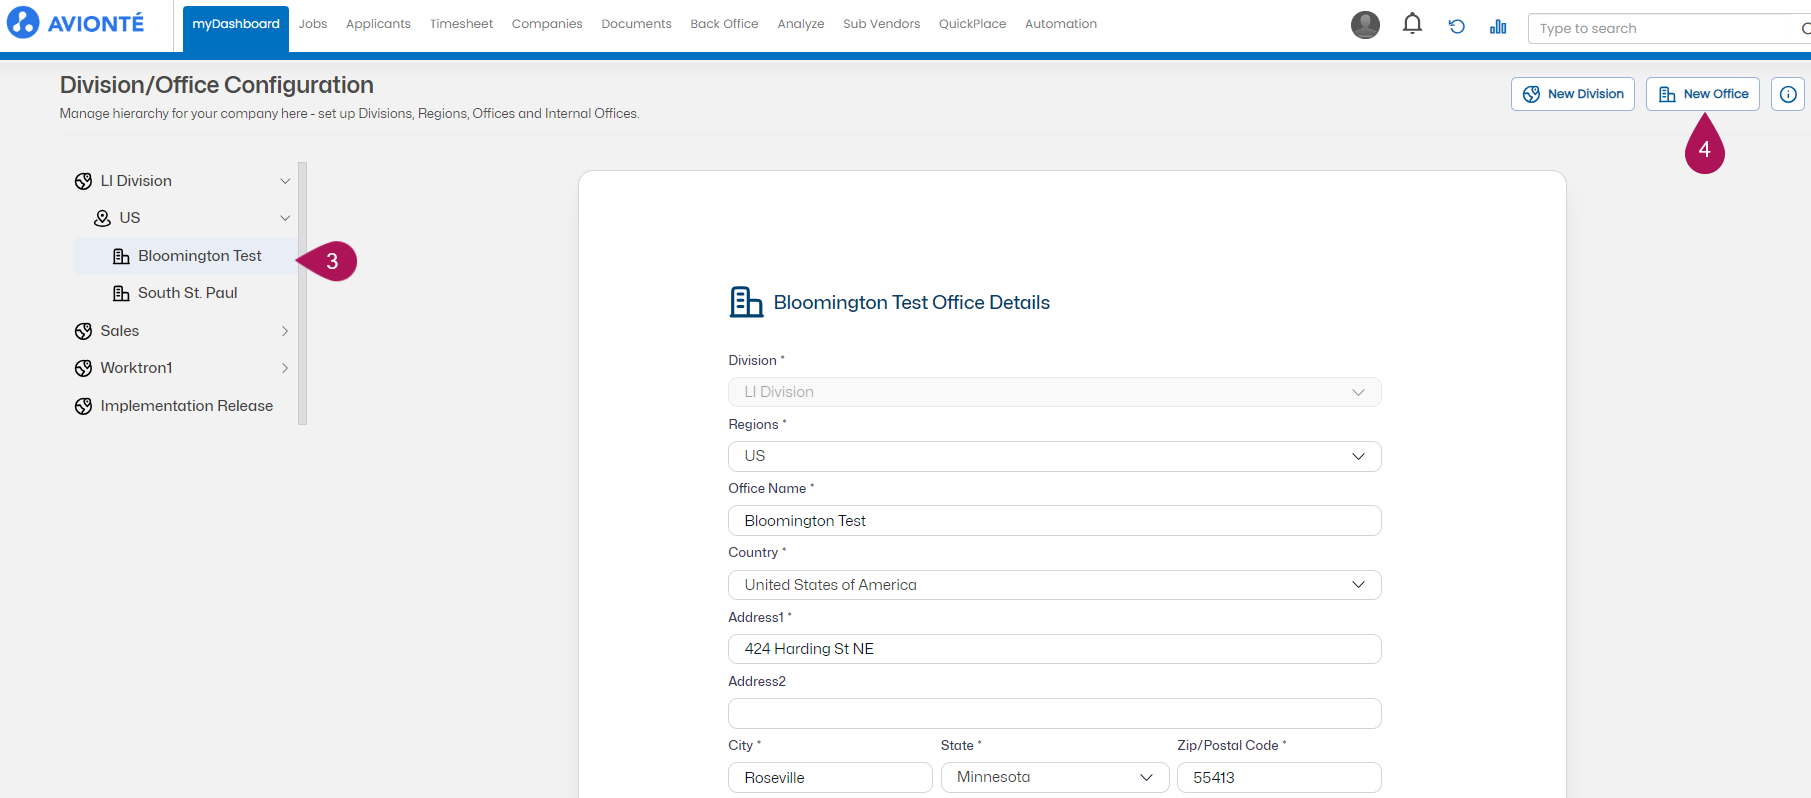The width and height of the screenshot is (1811, 798).
Task: Click into the Address2 input field
Action: [1055, 713]
